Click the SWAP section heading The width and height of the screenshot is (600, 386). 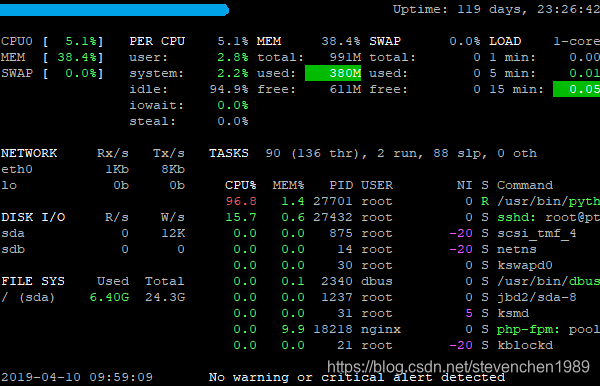tap(385, 41)
